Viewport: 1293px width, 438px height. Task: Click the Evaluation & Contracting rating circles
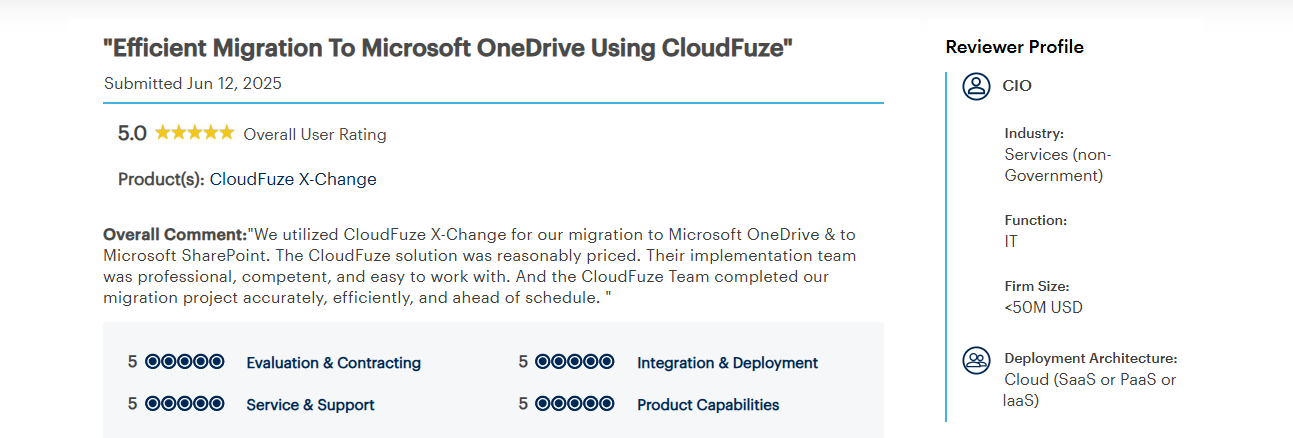click(185, 362)
